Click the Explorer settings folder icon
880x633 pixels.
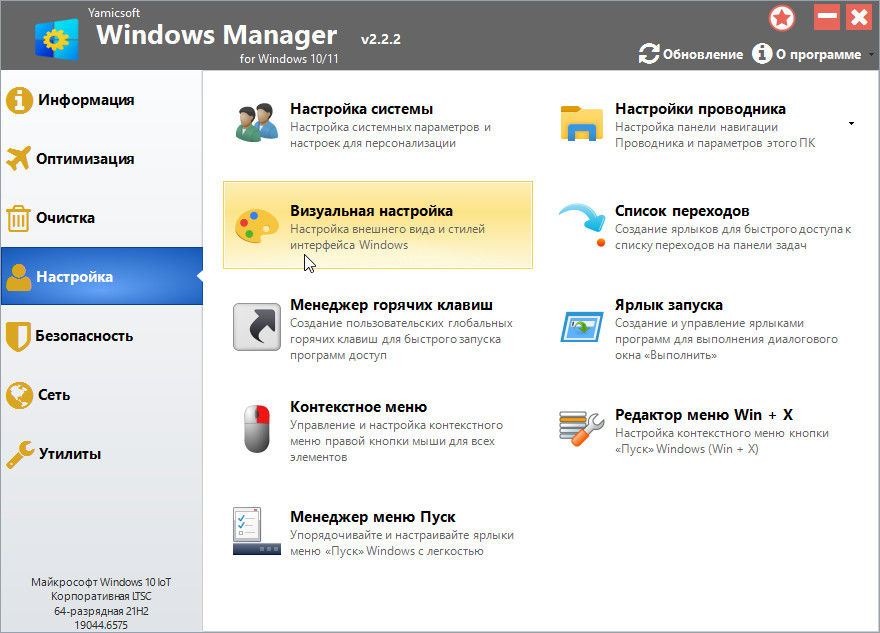581,122
